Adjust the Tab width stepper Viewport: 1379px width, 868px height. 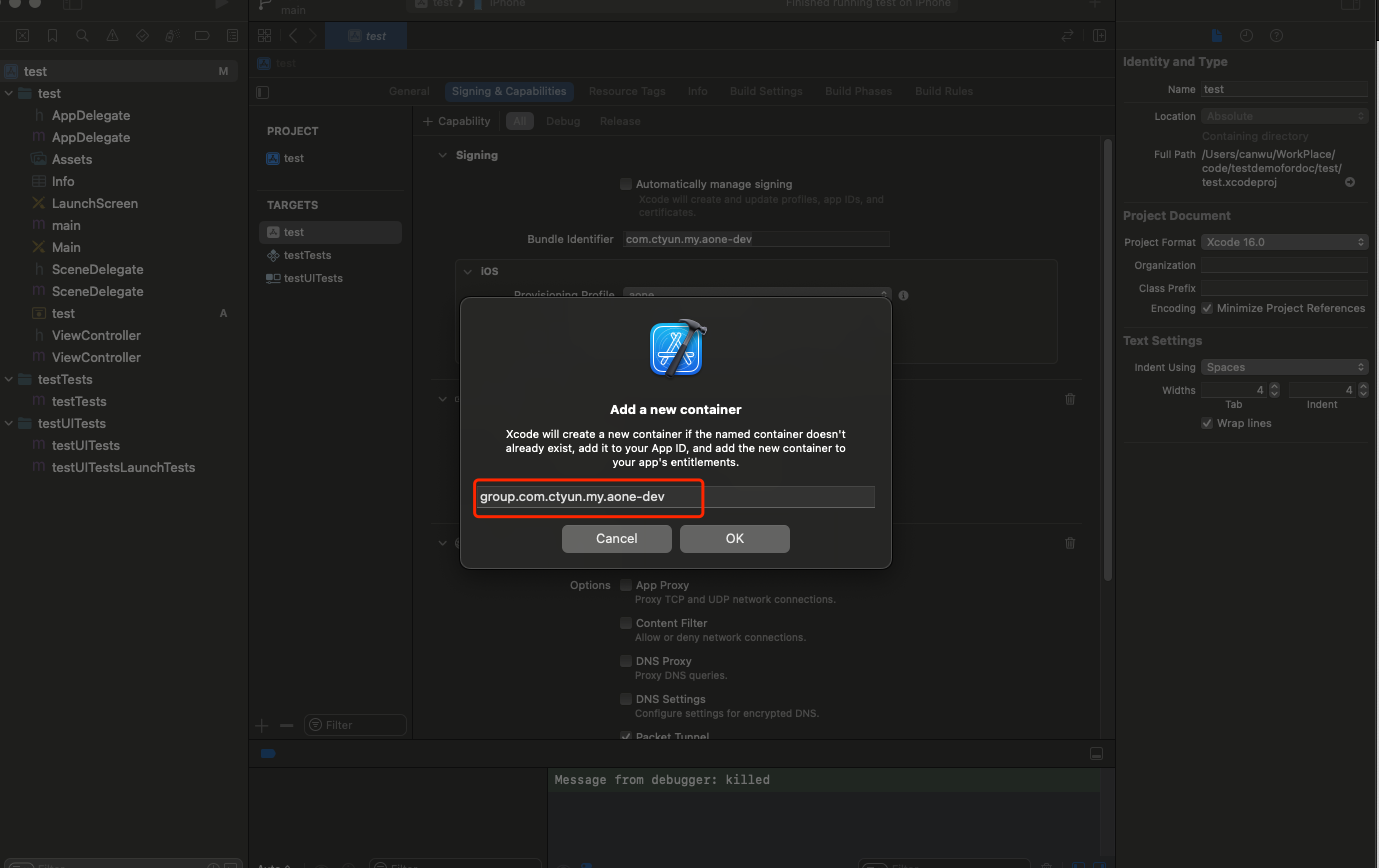pos(1274,390)
